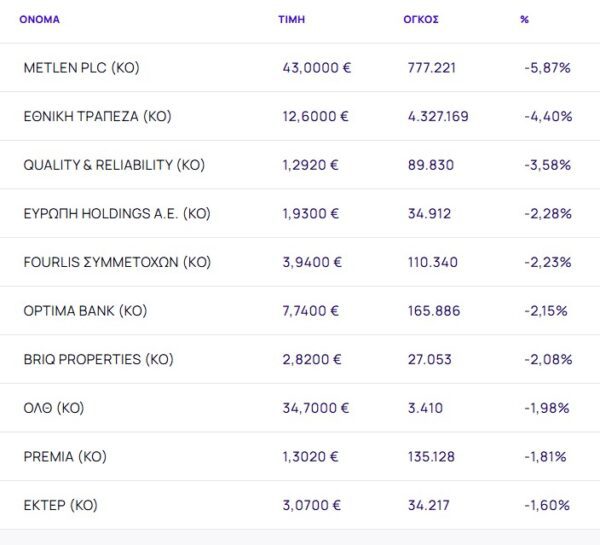600x545 pixels.
Task: Select BRIQ PROPERTIES (KO) entry
Action: (97, 359)
